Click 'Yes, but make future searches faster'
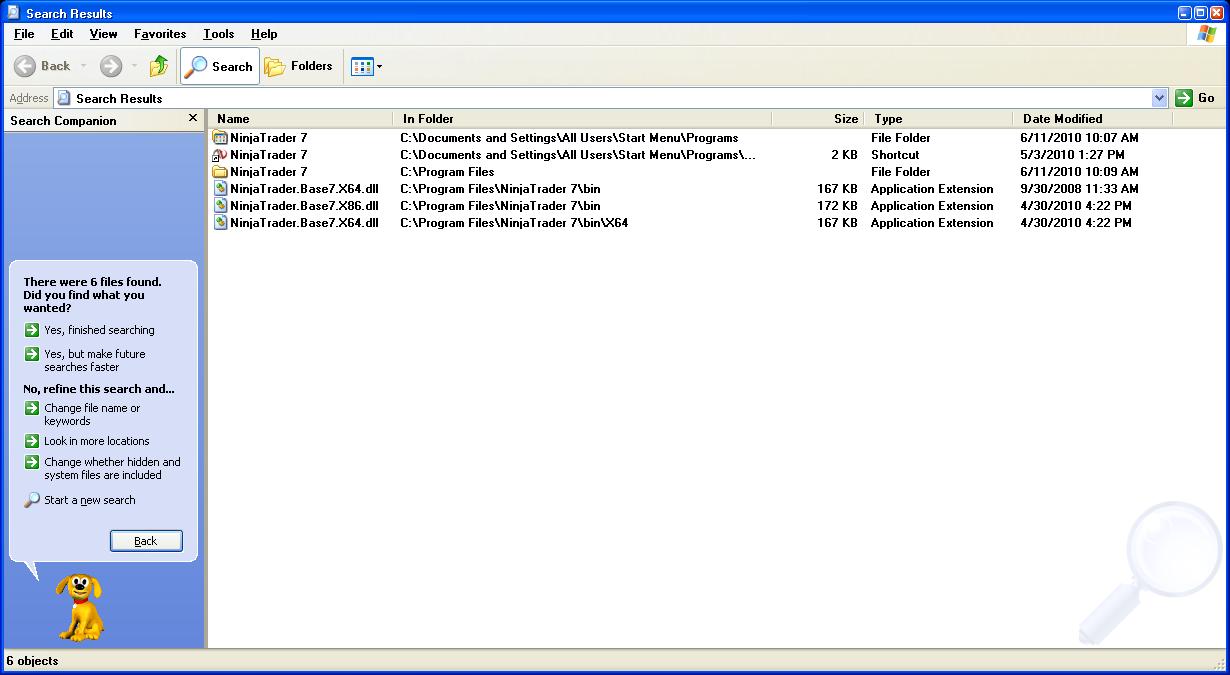The height and width of the screenshot is (675, 1230). coord(94,360)
